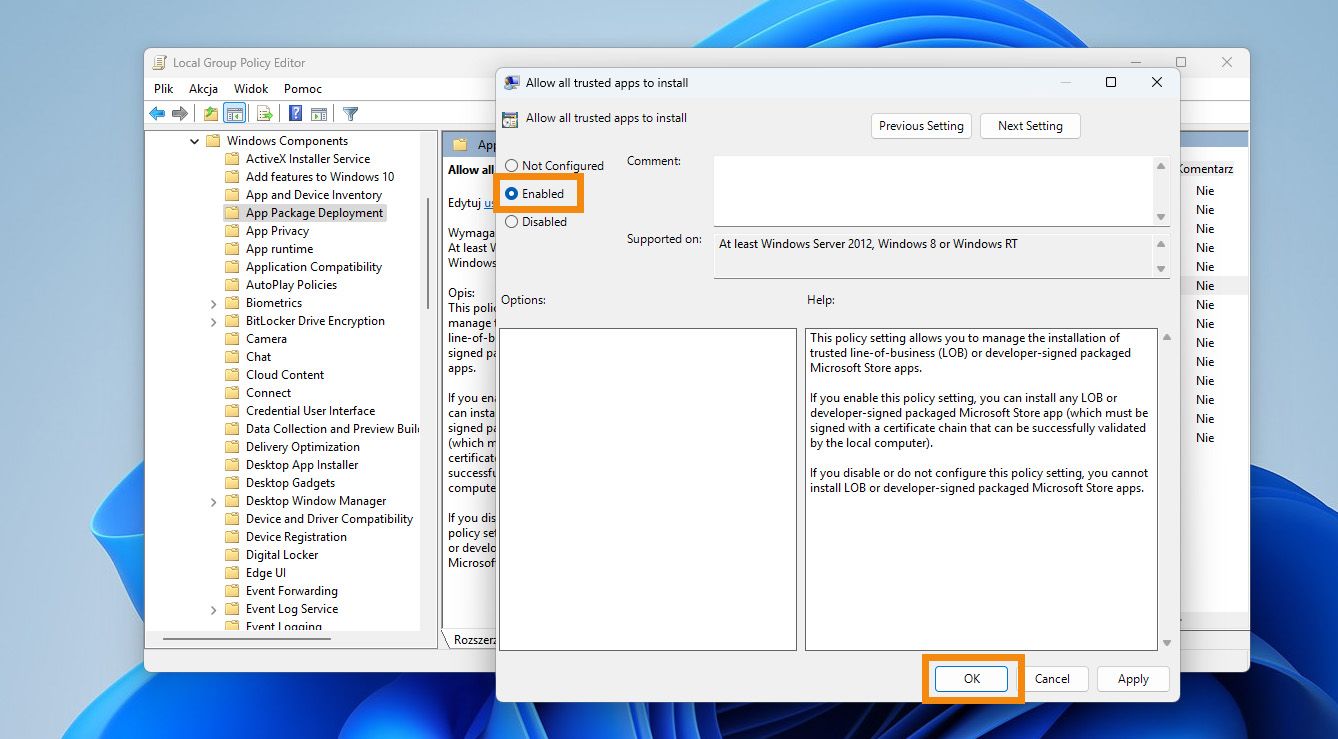Select the Disabled radio button
This screenshot has height=739, width=1338.
[512, 222]
